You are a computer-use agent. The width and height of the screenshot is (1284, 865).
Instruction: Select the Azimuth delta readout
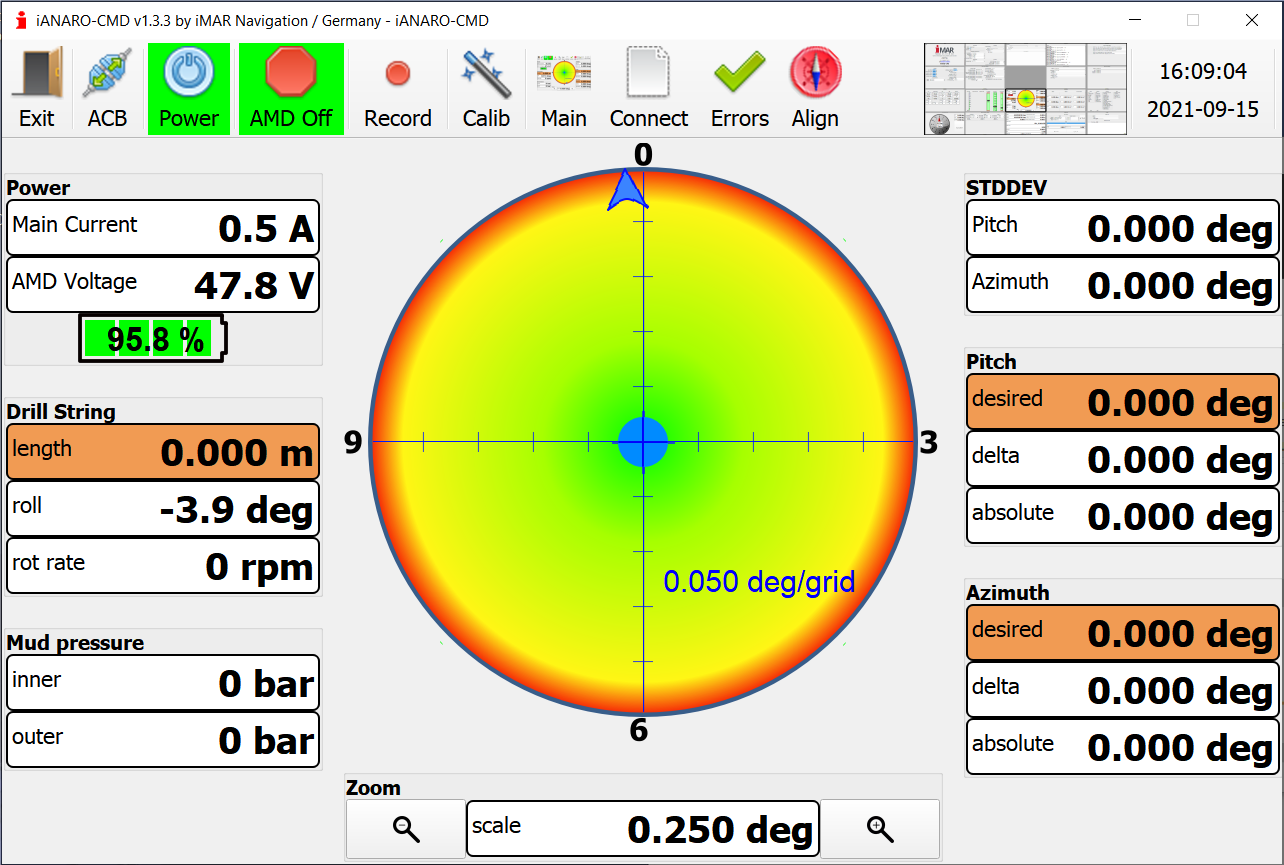pos(1123,690)
